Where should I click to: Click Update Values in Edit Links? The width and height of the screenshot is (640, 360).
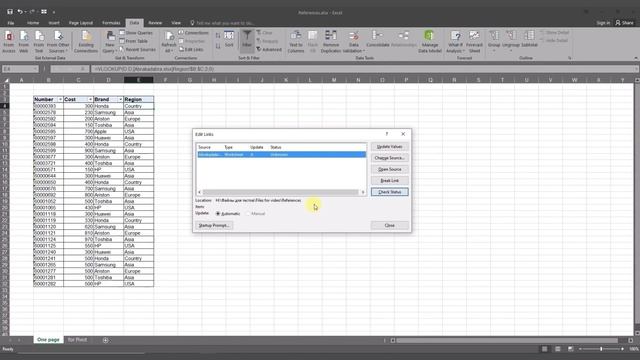click(389, 147)
